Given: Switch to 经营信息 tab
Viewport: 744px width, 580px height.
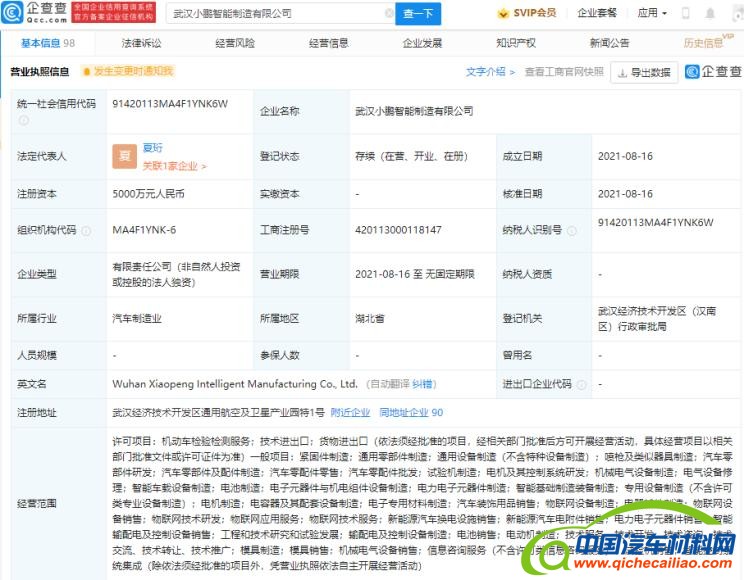Looking at the screenshot, I should [x=328, y=43].
